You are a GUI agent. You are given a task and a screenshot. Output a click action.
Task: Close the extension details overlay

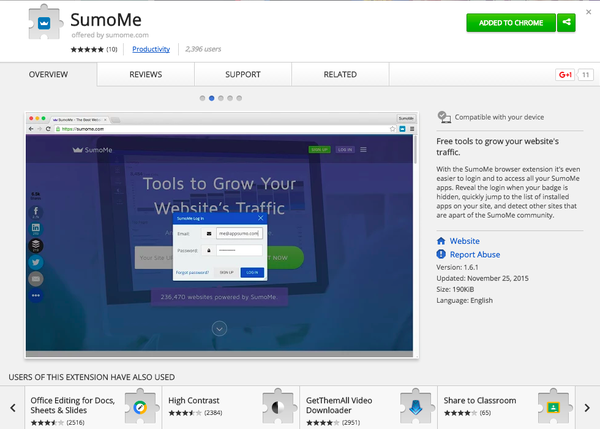click(589, 12)
